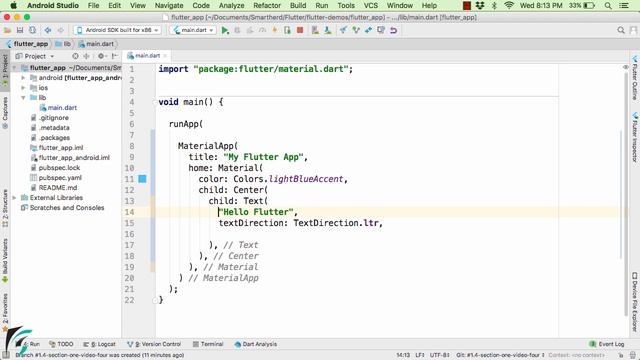
Task: Select .metadata file in project tree
Action: pyautogui.click(x=50, y=128)
